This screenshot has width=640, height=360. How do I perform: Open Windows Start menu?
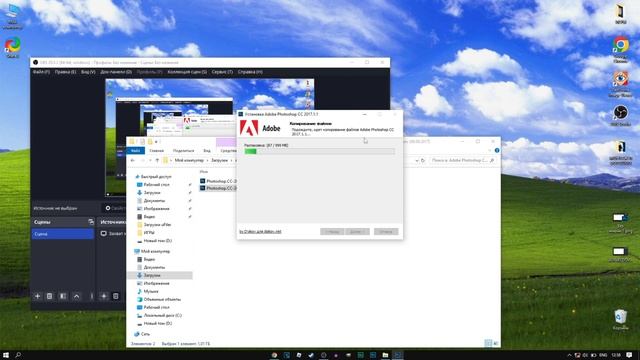[x=6, y=355]
